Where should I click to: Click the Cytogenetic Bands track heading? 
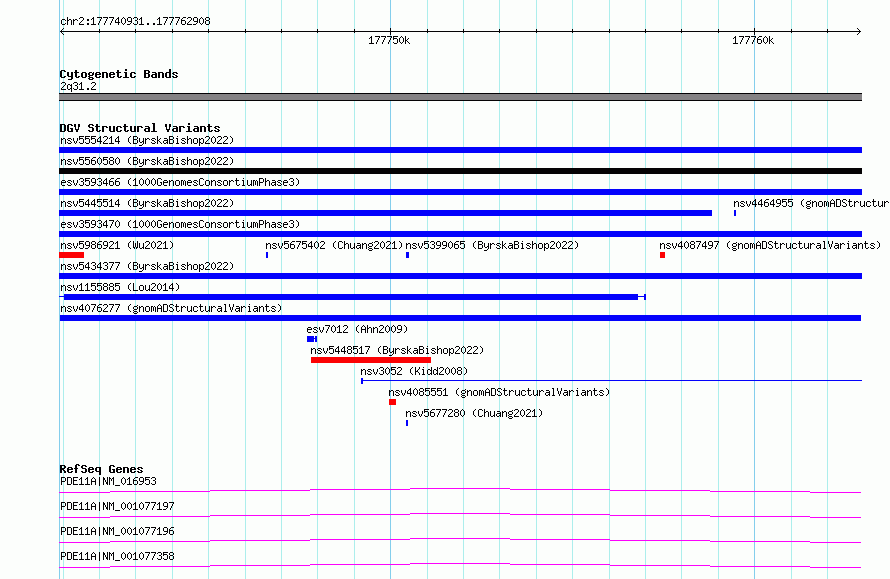119,74
